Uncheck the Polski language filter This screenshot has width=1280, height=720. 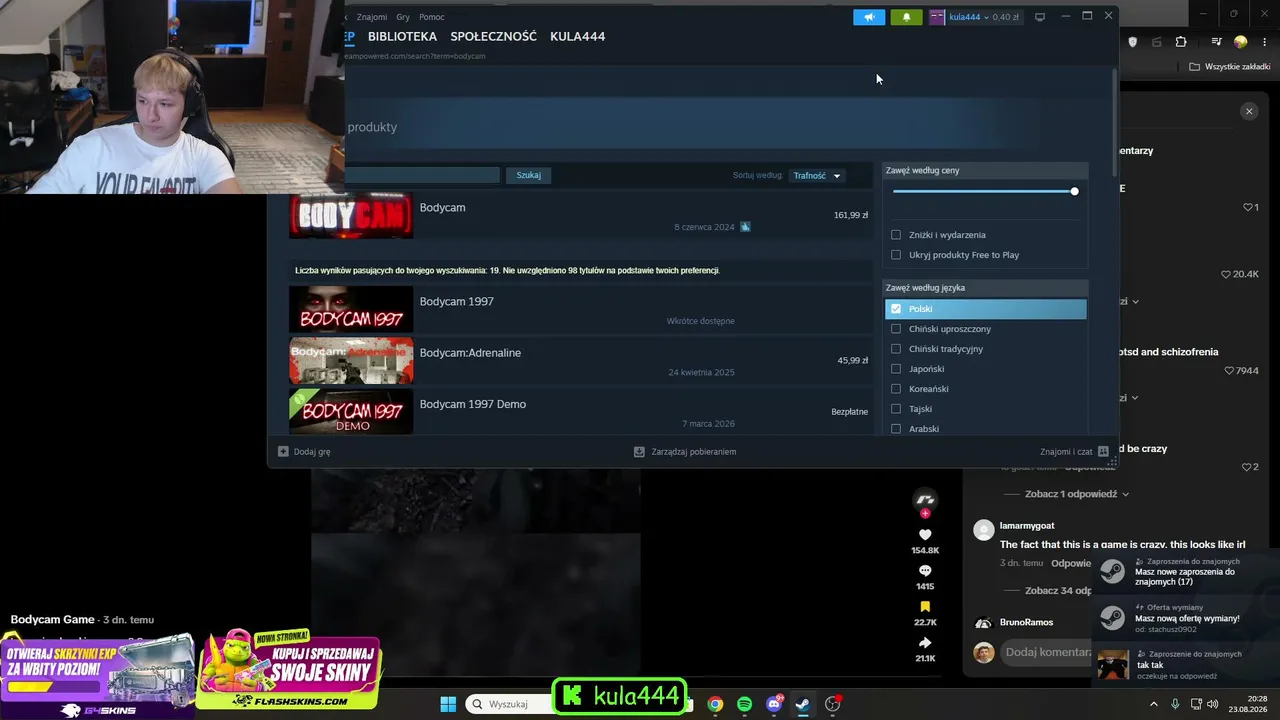tap(896, 309)
